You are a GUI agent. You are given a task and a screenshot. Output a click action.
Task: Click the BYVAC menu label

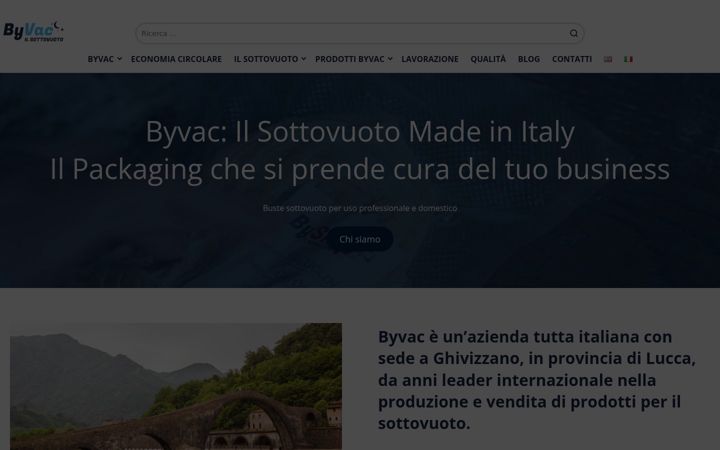coord(101,59)
